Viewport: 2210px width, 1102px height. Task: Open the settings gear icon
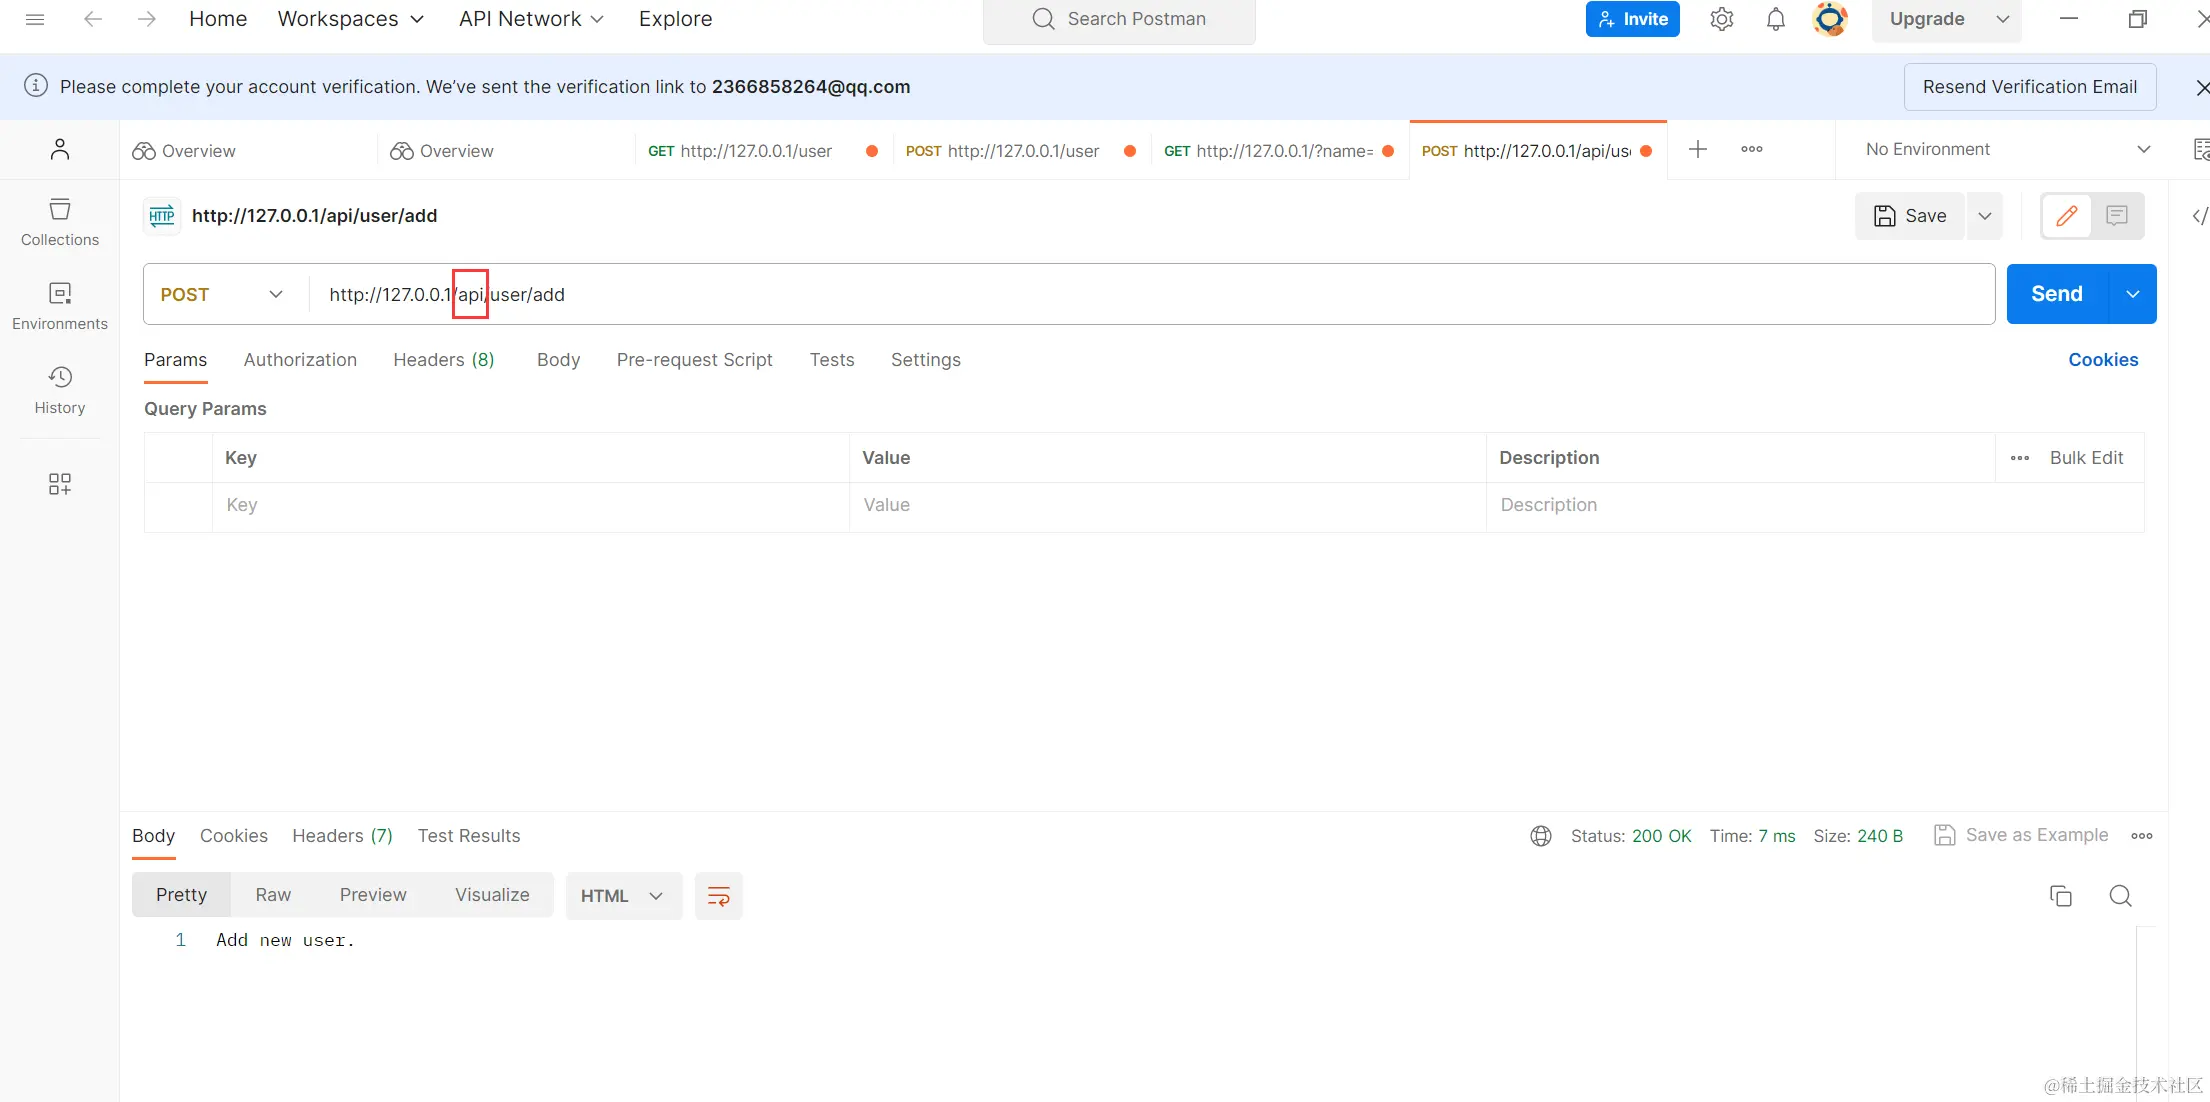pyautogui.click(x=1721, y=19)
